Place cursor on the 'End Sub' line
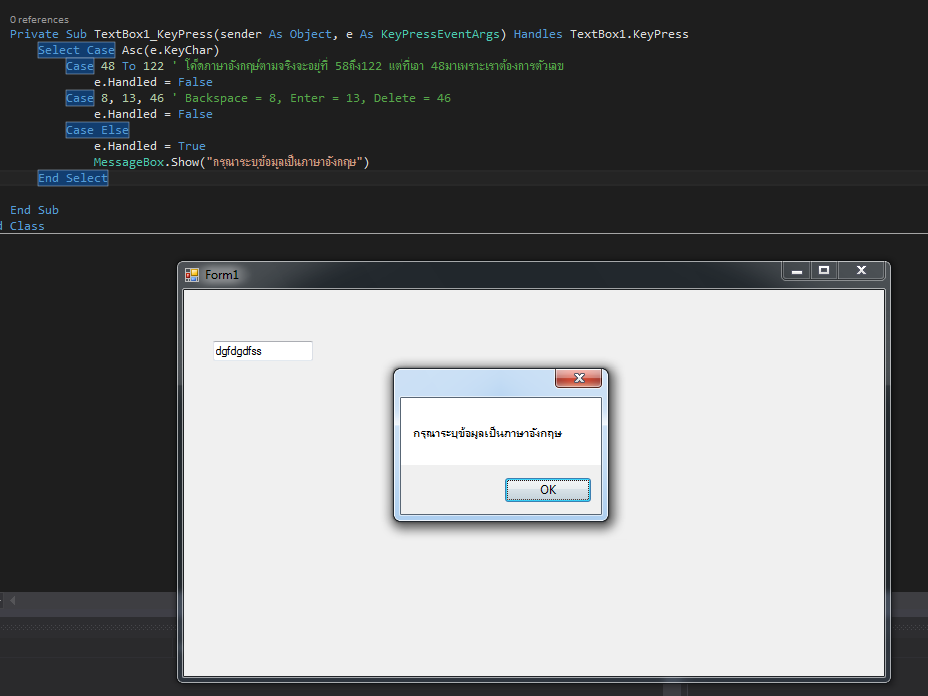The width and height of the screenshot is (928, 696). coord(34,210)
